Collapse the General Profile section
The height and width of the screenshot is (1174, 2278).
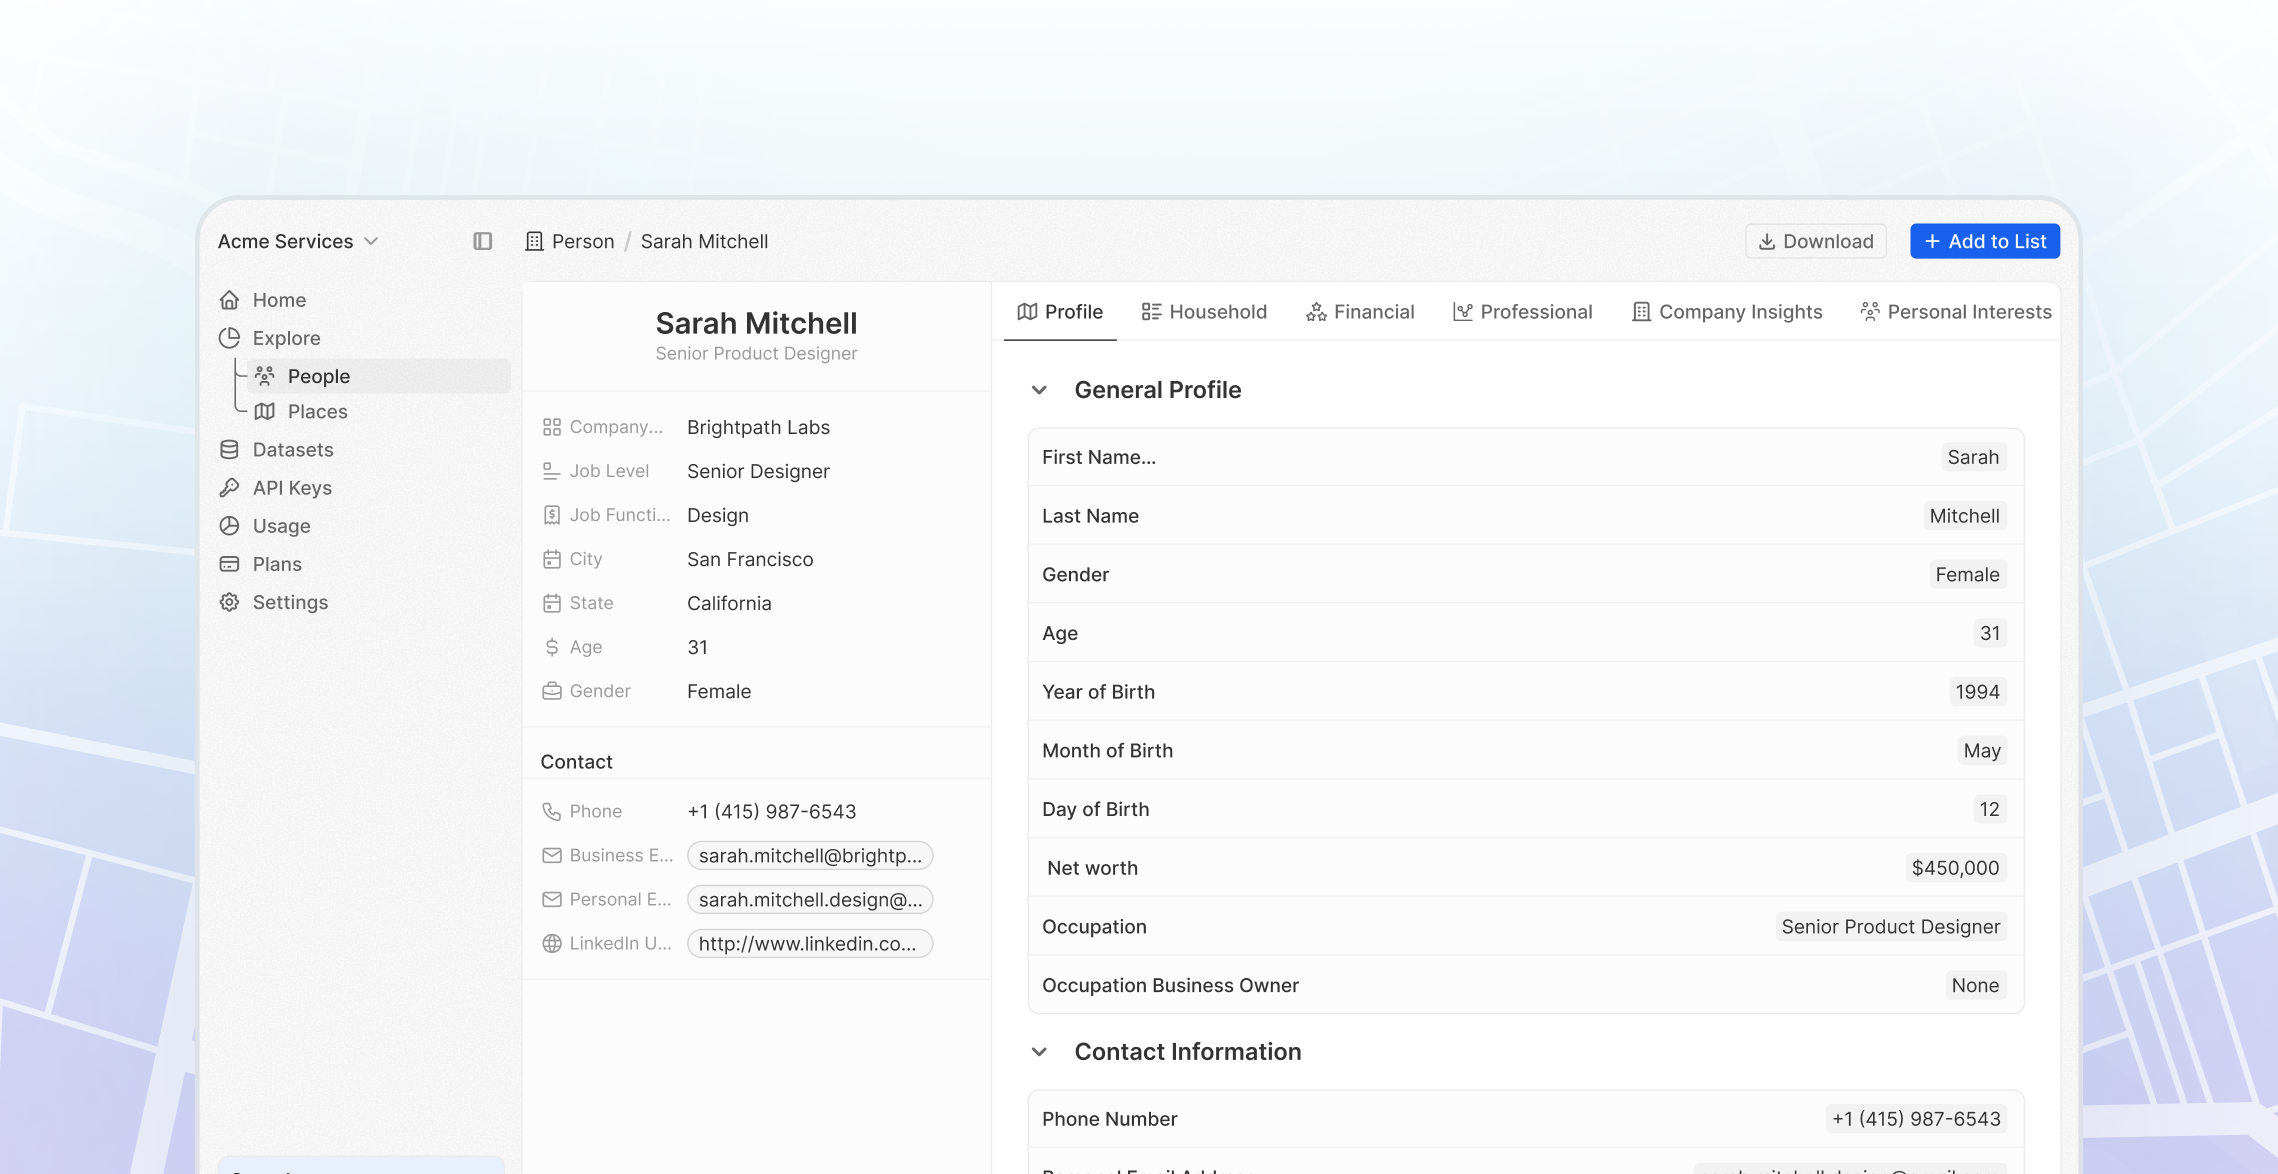[x=1039, y=390]
